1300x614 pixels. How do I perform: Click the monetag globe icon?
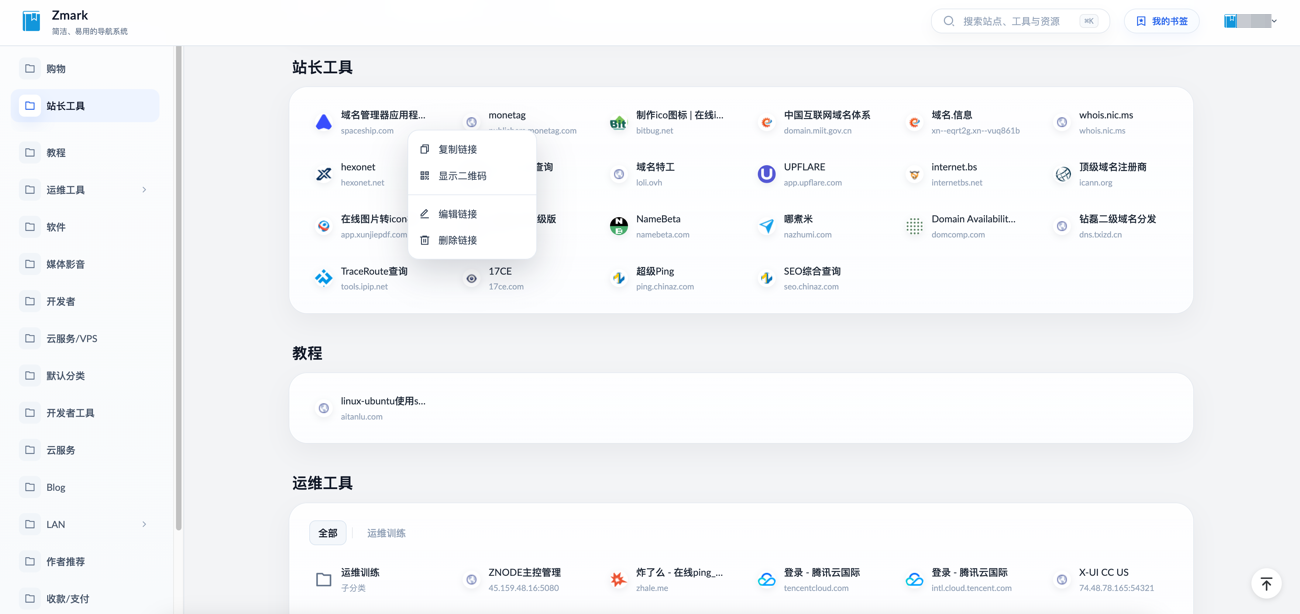(472, 122)
